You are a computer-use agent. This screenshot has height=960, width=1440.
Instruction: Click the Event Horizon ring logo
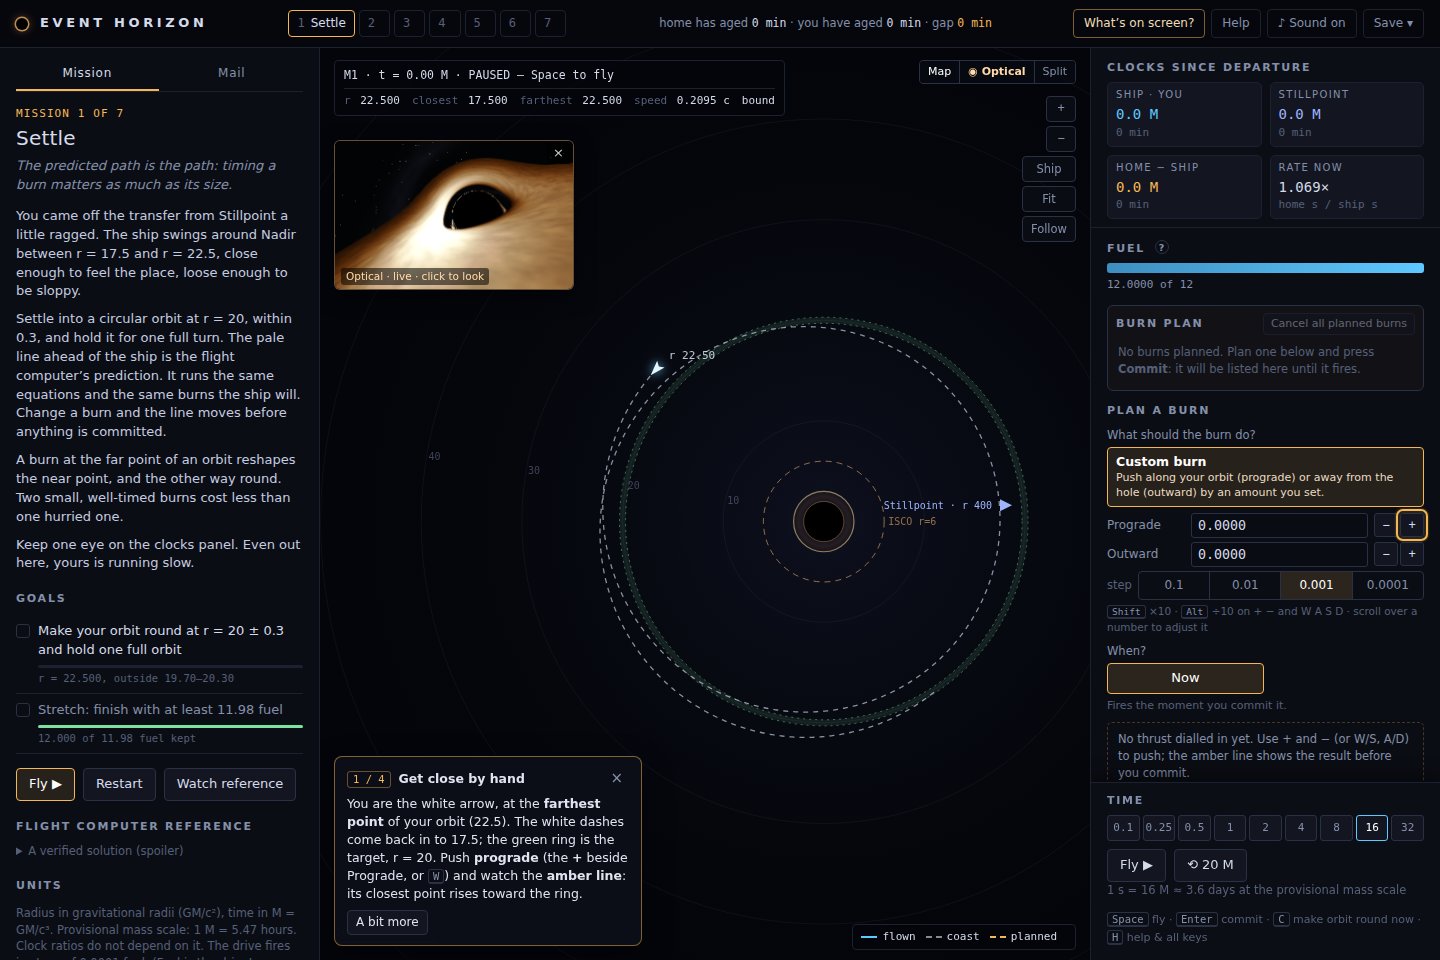click(x=22, y=23)
